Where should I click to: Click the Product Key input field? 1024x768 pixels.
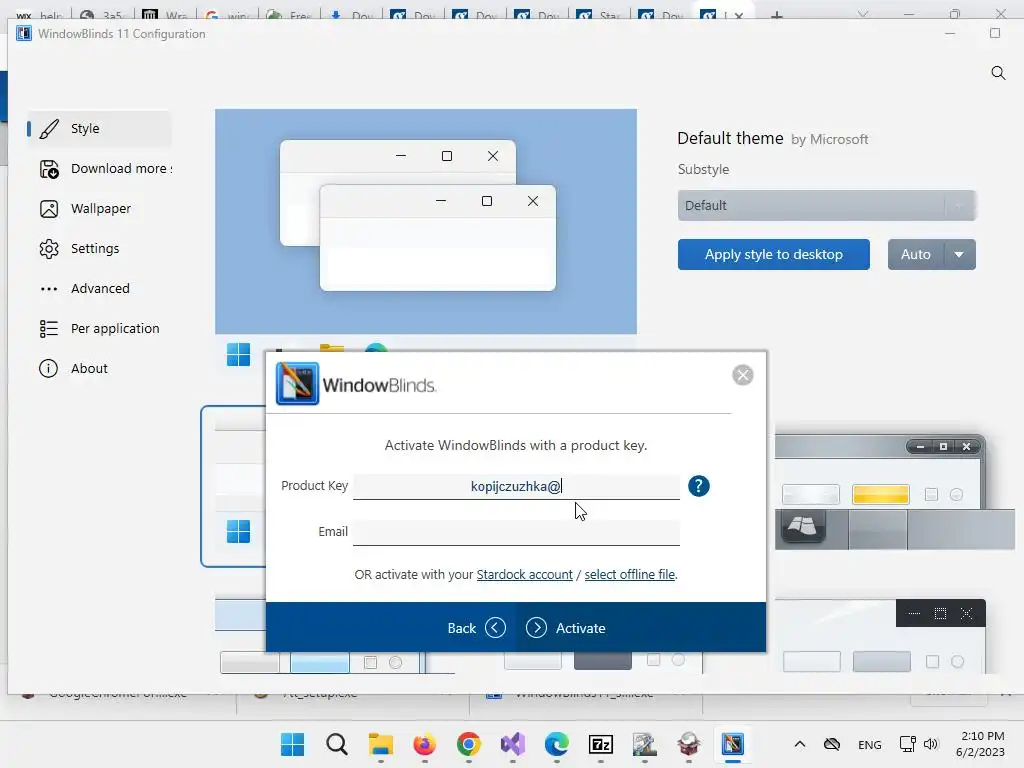tap(516, 487)
